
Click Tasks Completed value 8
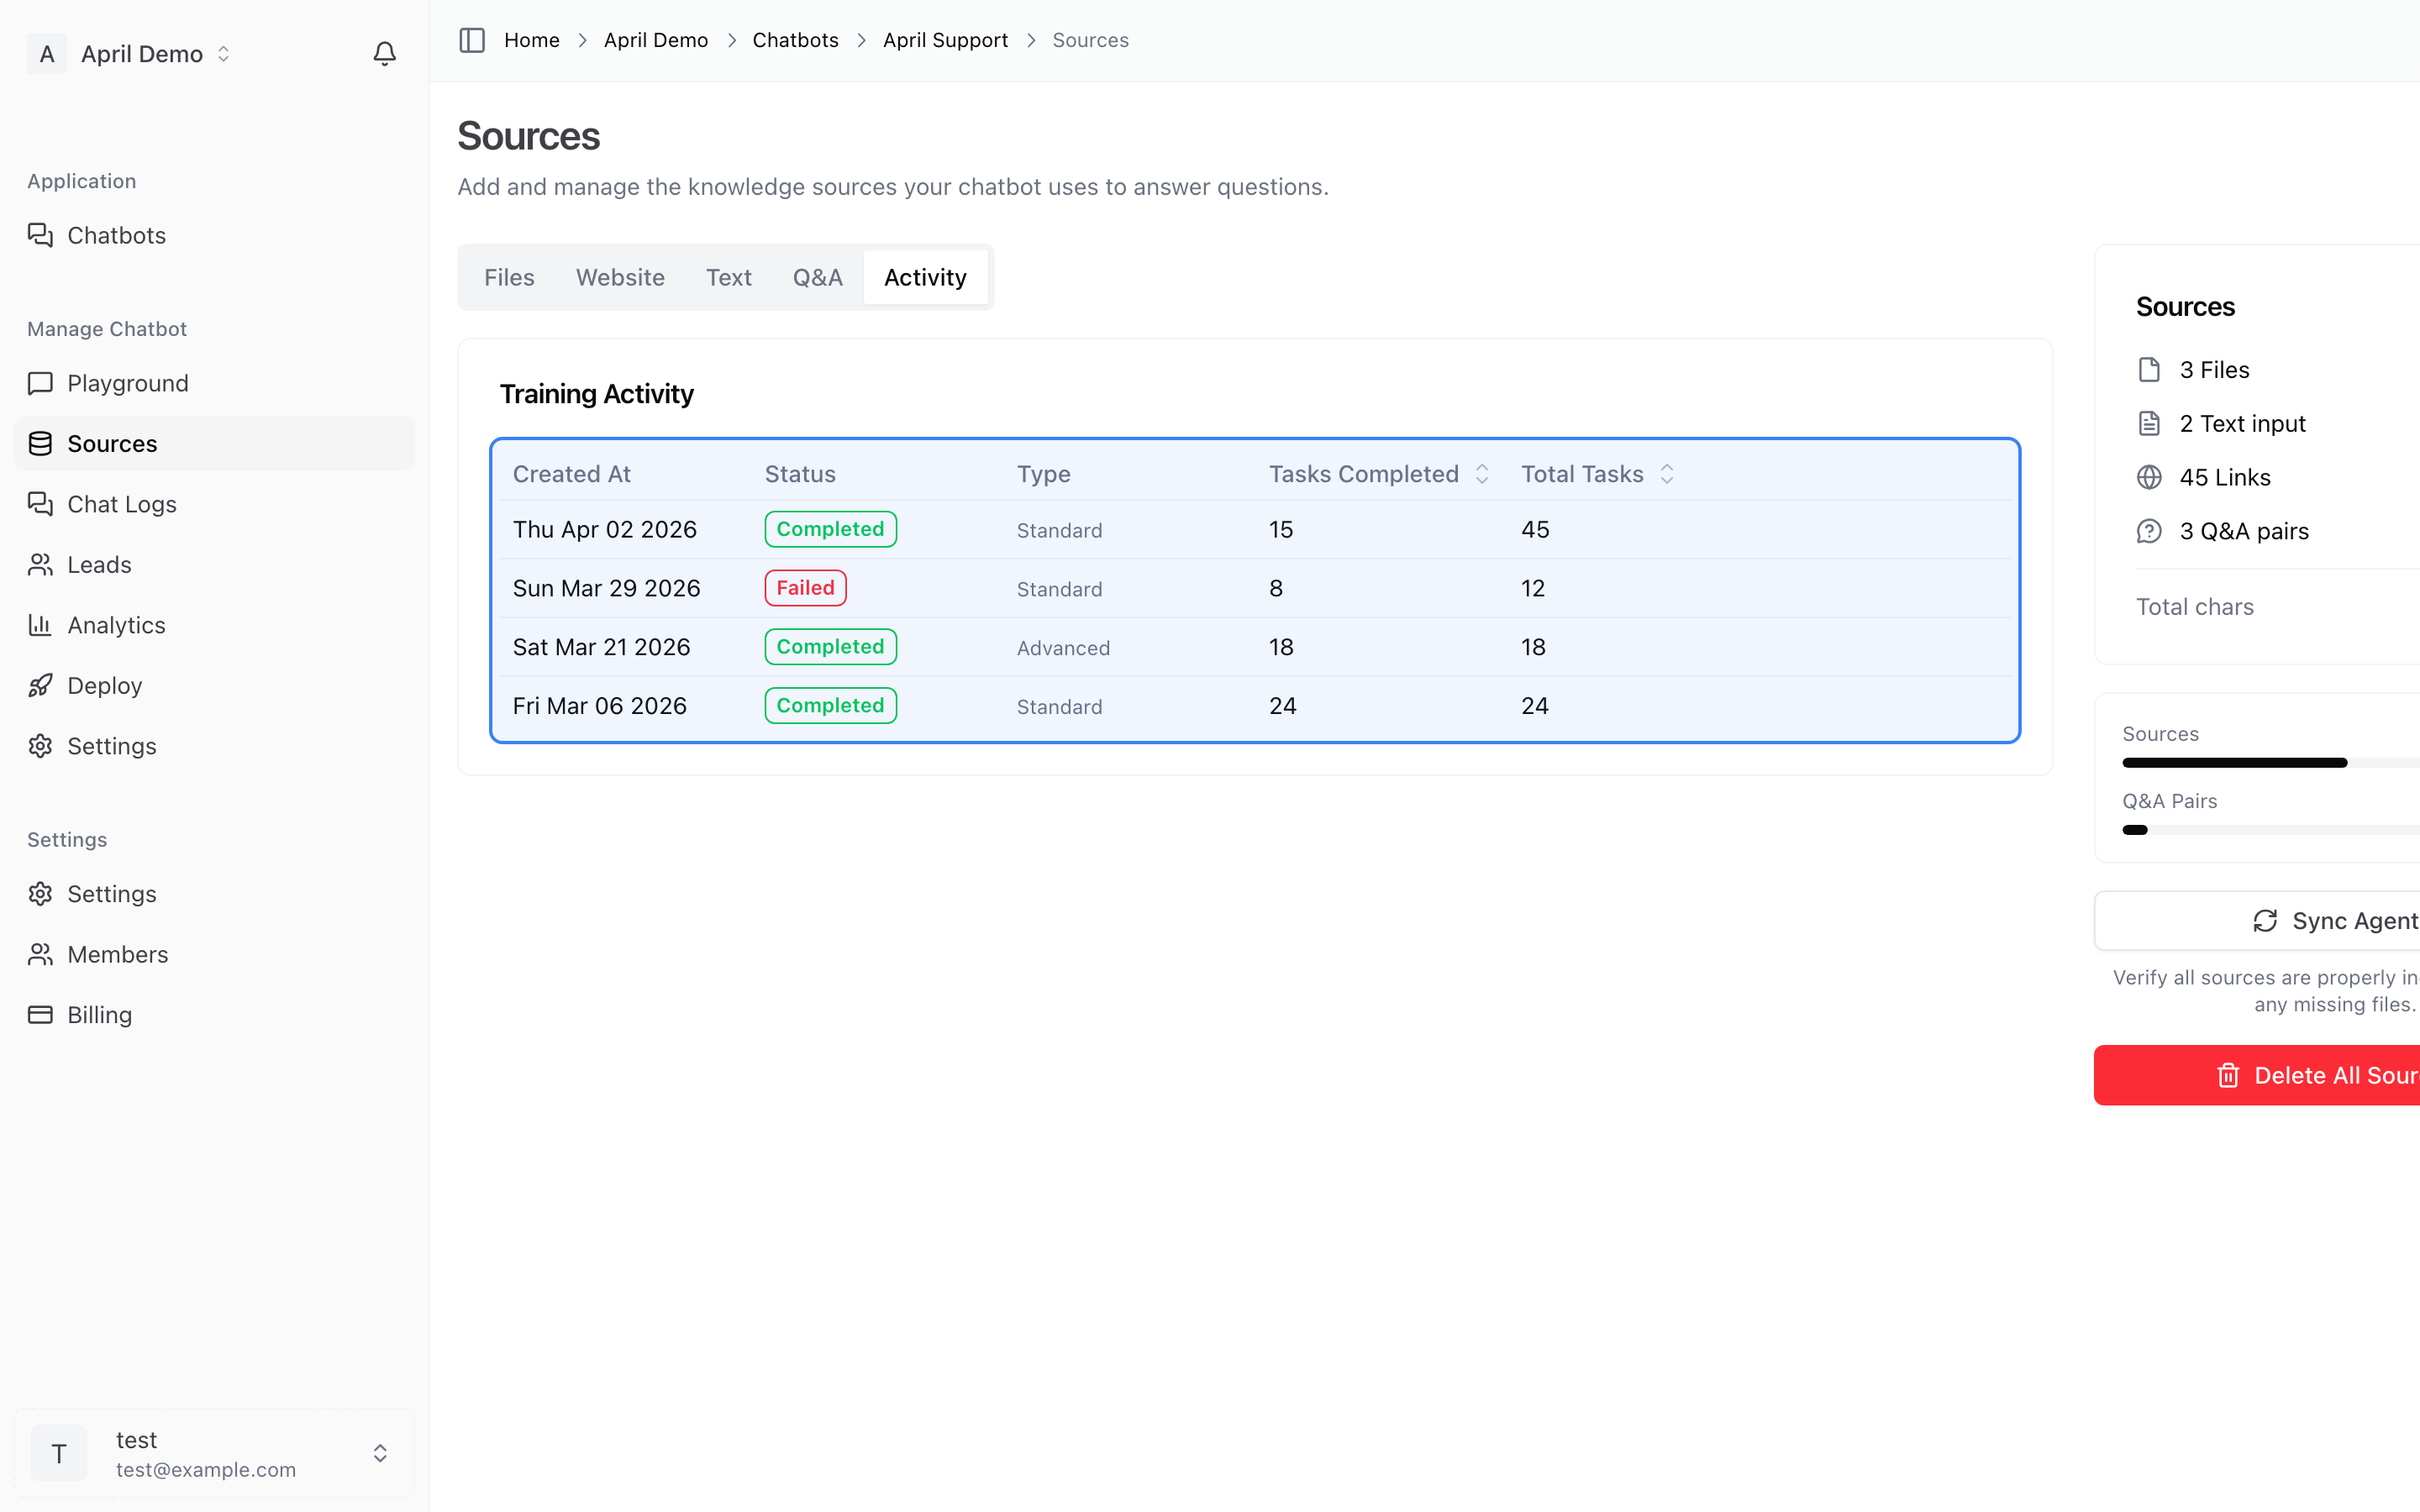(1276, 588)
